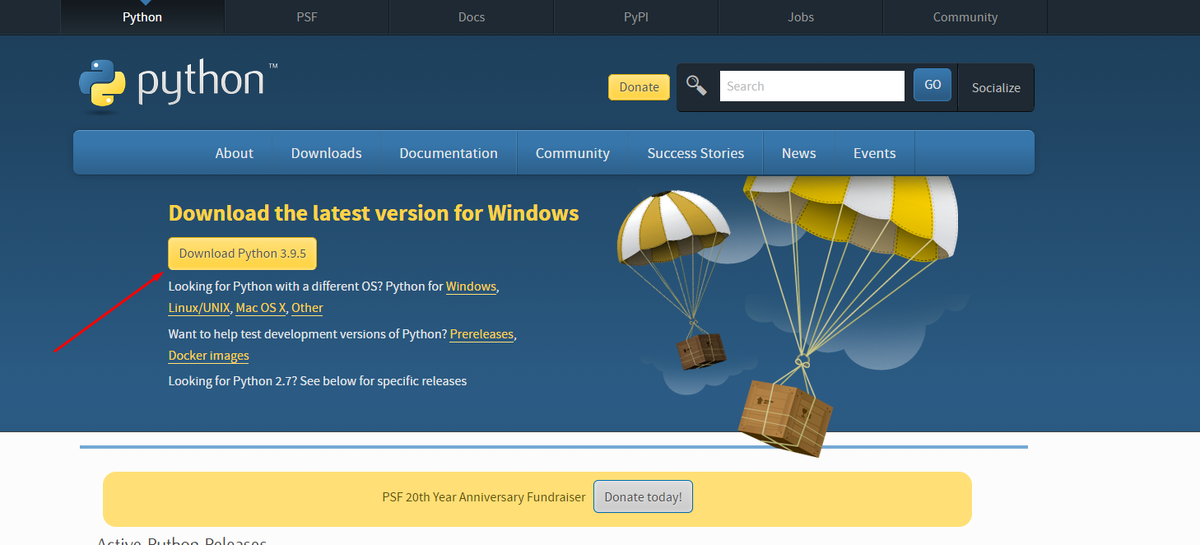Screen dimensions: 1200x545
Task: Open Community in the main navigation bar
Action: 572,153
